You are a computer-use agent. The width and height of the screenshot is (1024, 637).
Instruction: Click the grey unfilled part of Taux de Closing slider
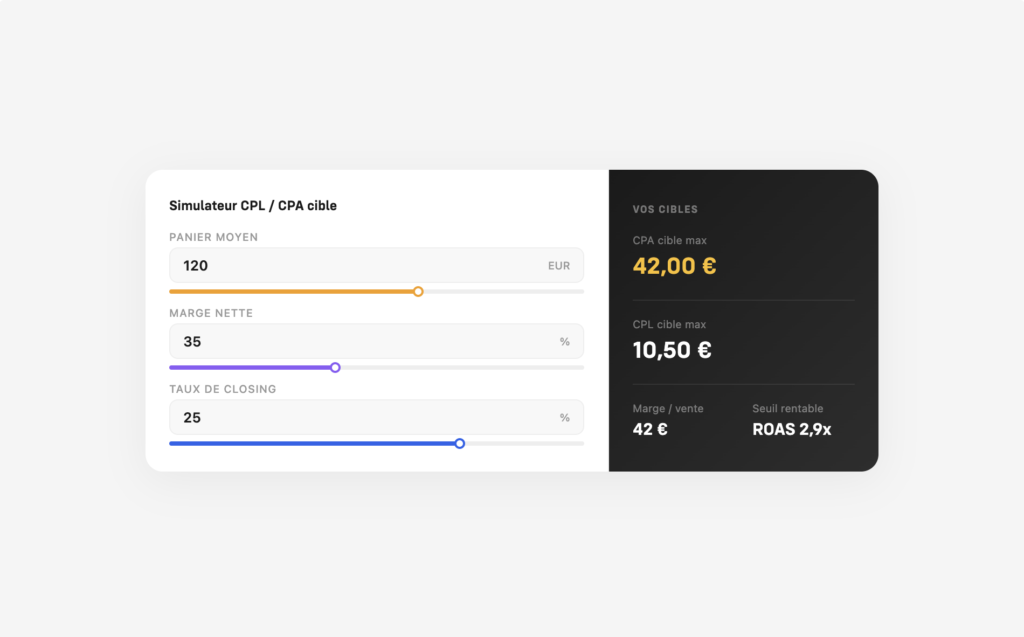pos(523,443)
